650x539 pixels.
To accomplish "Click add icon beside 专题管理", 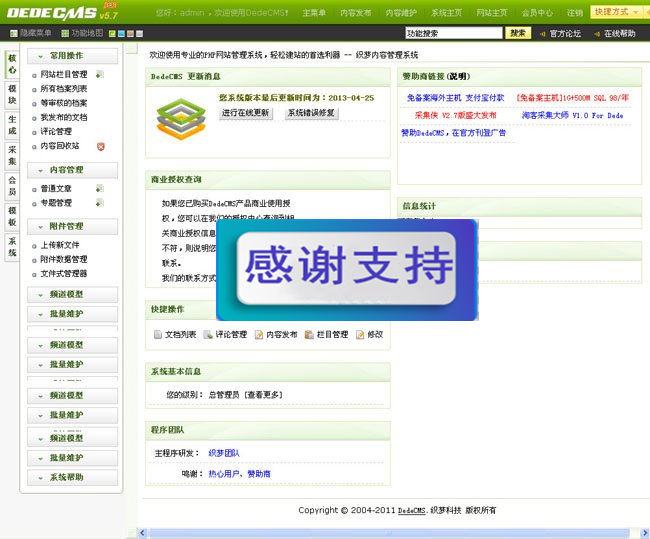I will click(x=100, y=203).
